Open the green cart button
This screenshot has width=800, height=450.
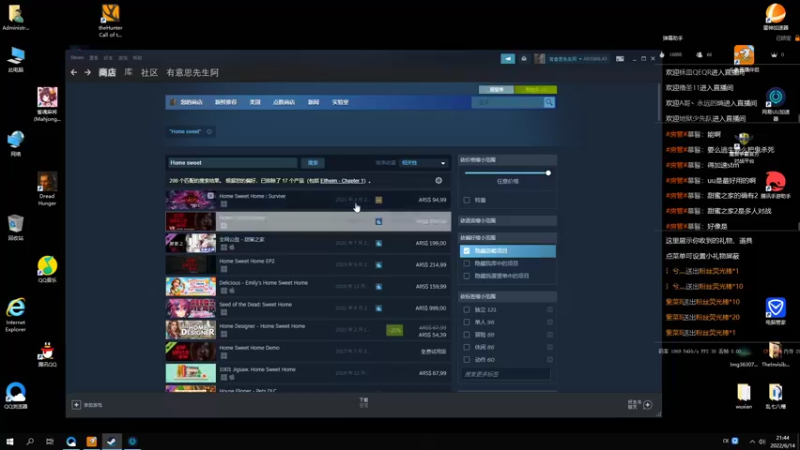(x=536, y=90)
